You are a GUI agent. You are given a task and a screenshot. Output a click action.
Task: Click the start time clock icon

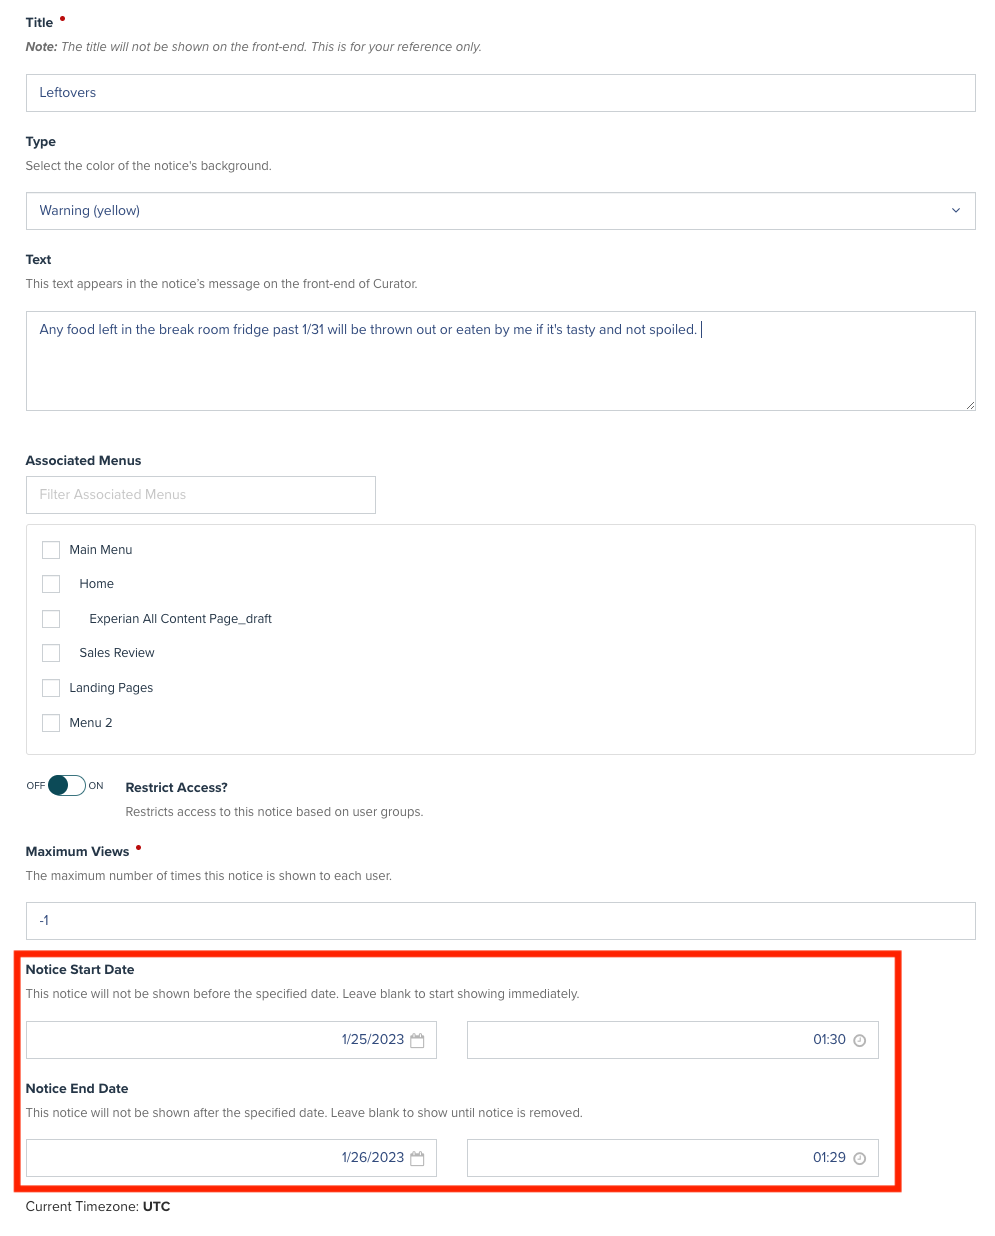point(859,1040)
